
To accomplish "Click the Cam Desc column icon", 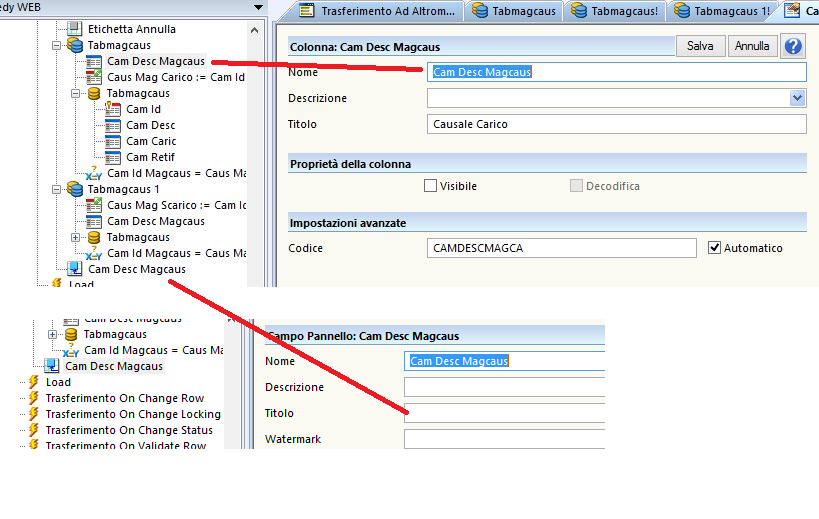I will [113, 125].
